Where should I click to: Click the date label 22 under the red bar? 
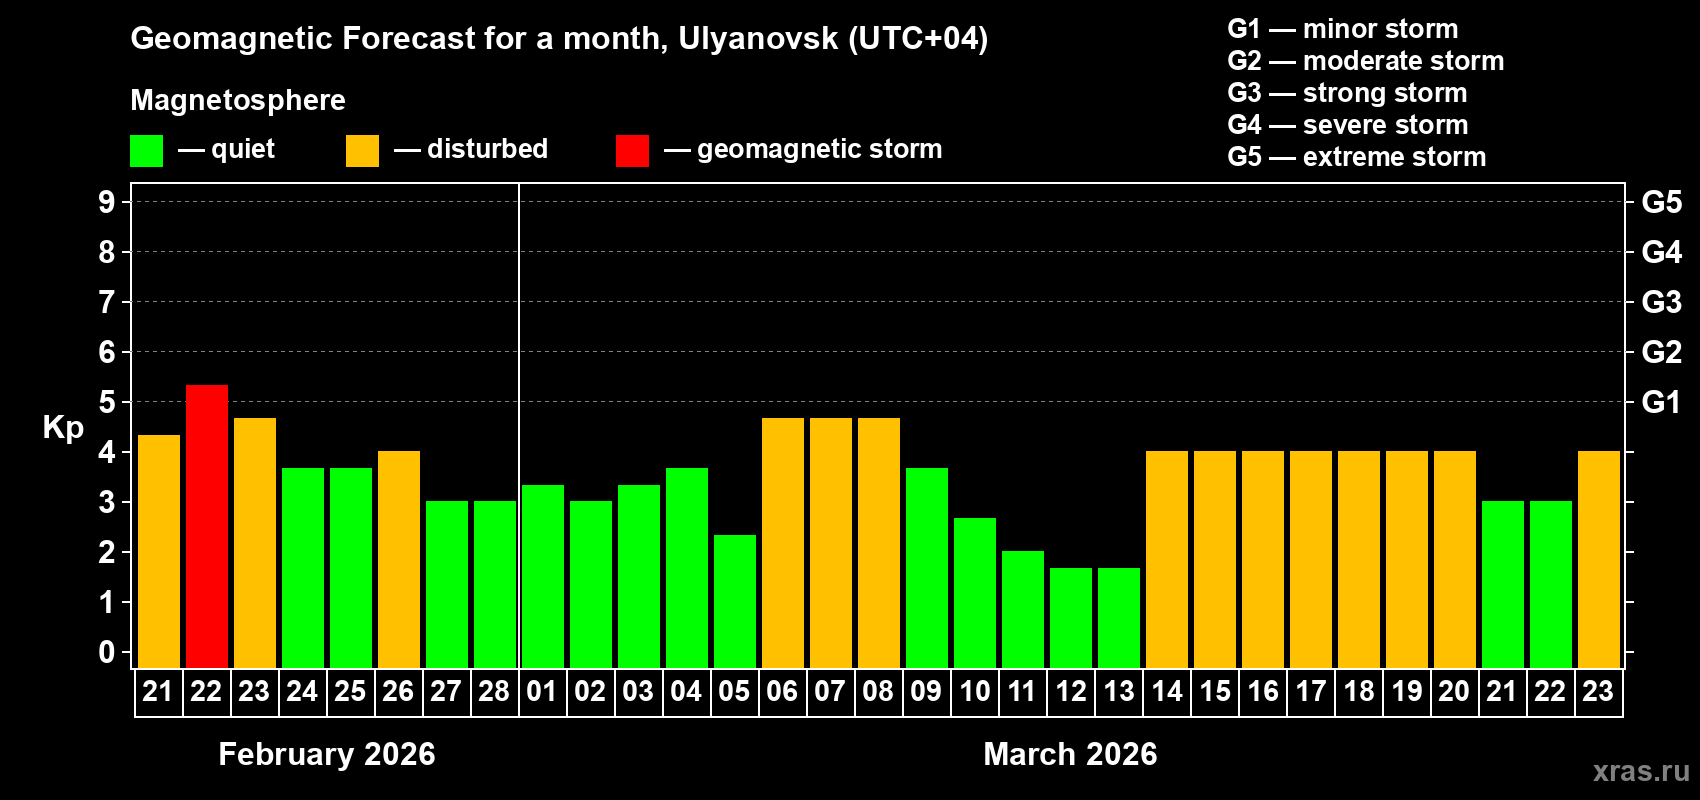coord(206,691)
